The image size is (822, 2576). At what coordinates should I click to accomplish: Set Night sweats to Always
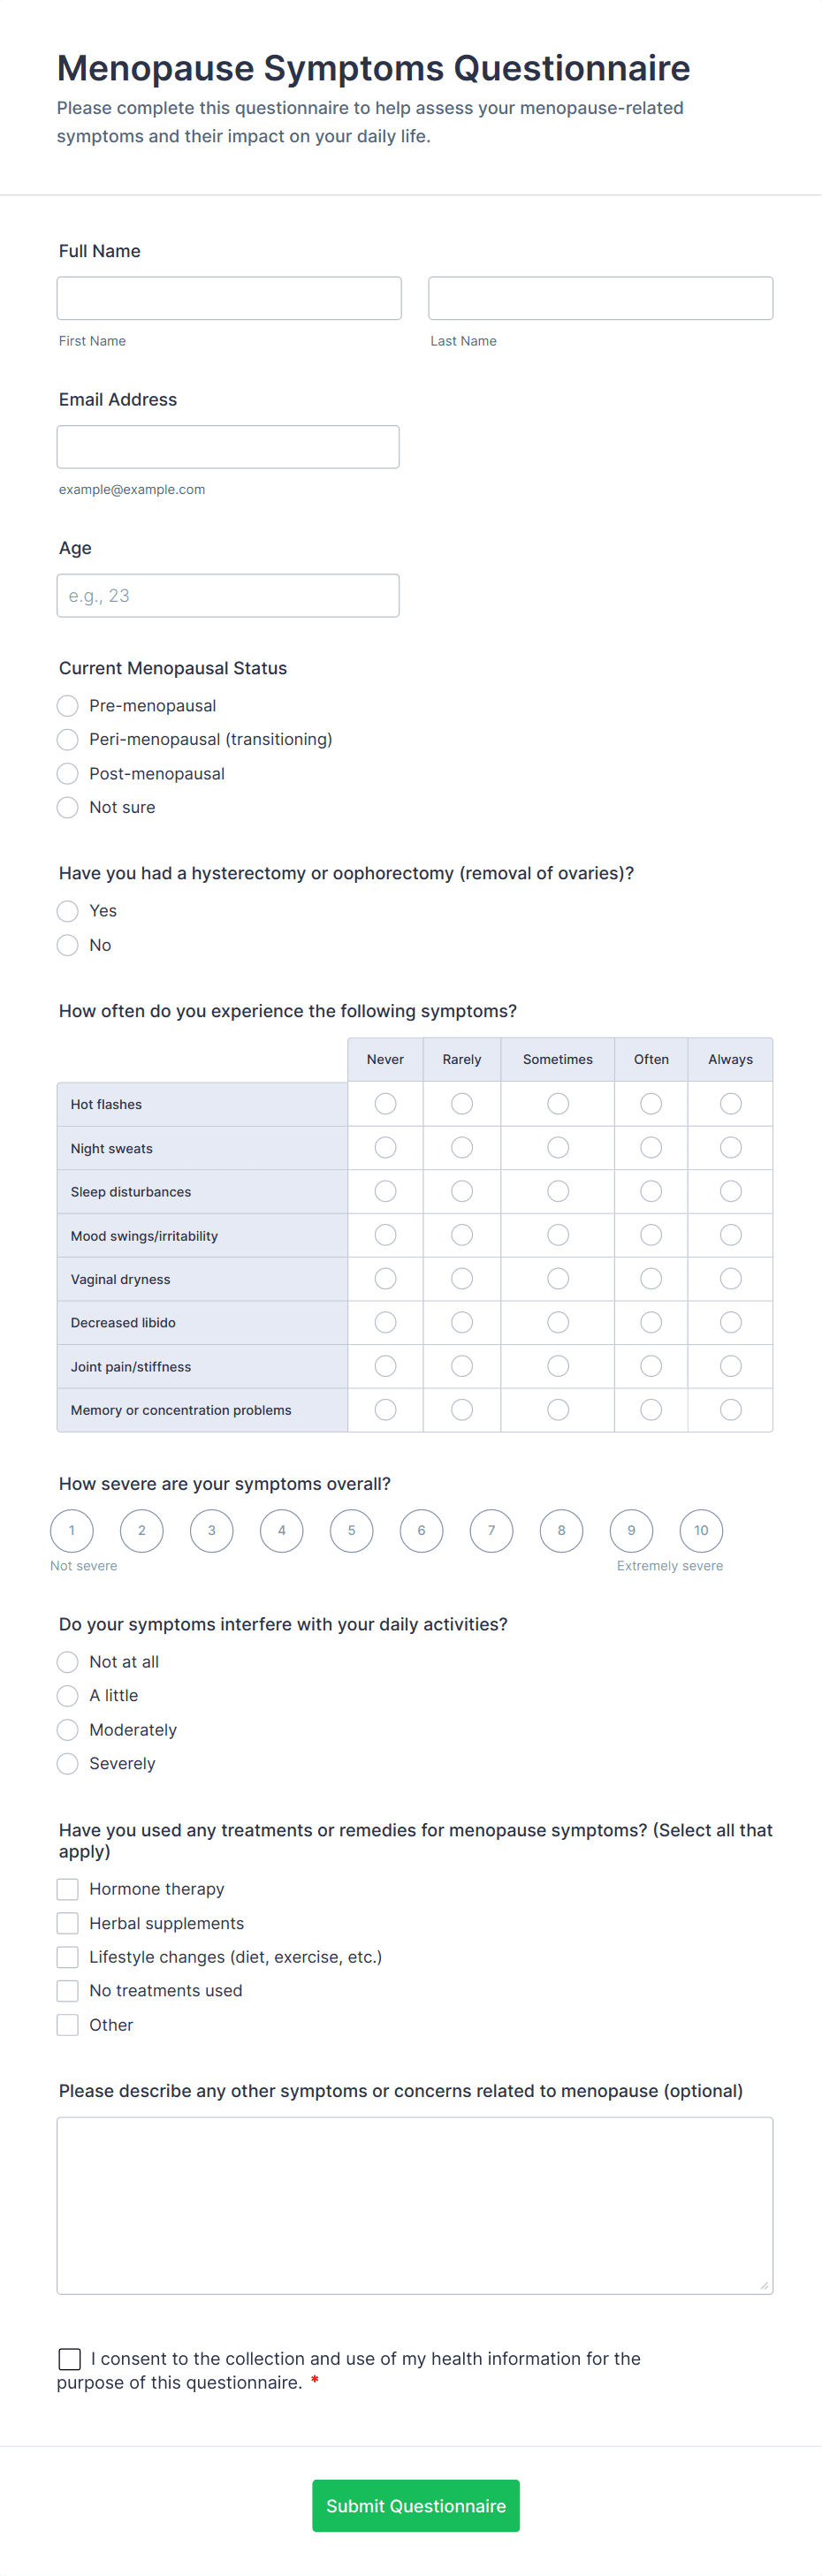[x=731, y=1148]
